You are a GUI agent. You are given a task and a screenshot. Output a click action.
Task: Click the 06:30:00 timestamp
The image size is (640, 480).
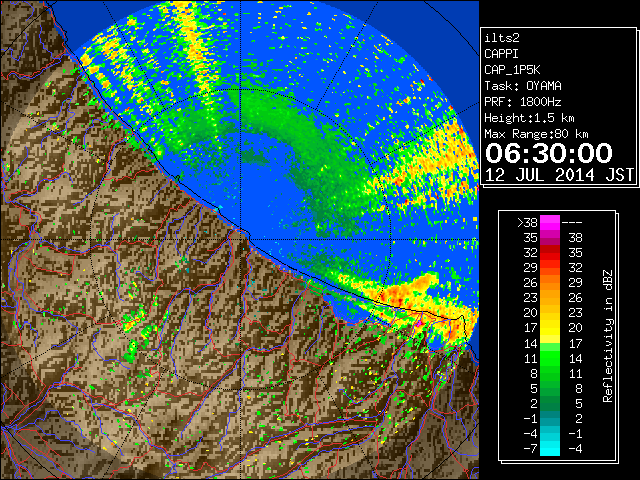(x=549, y=153)
